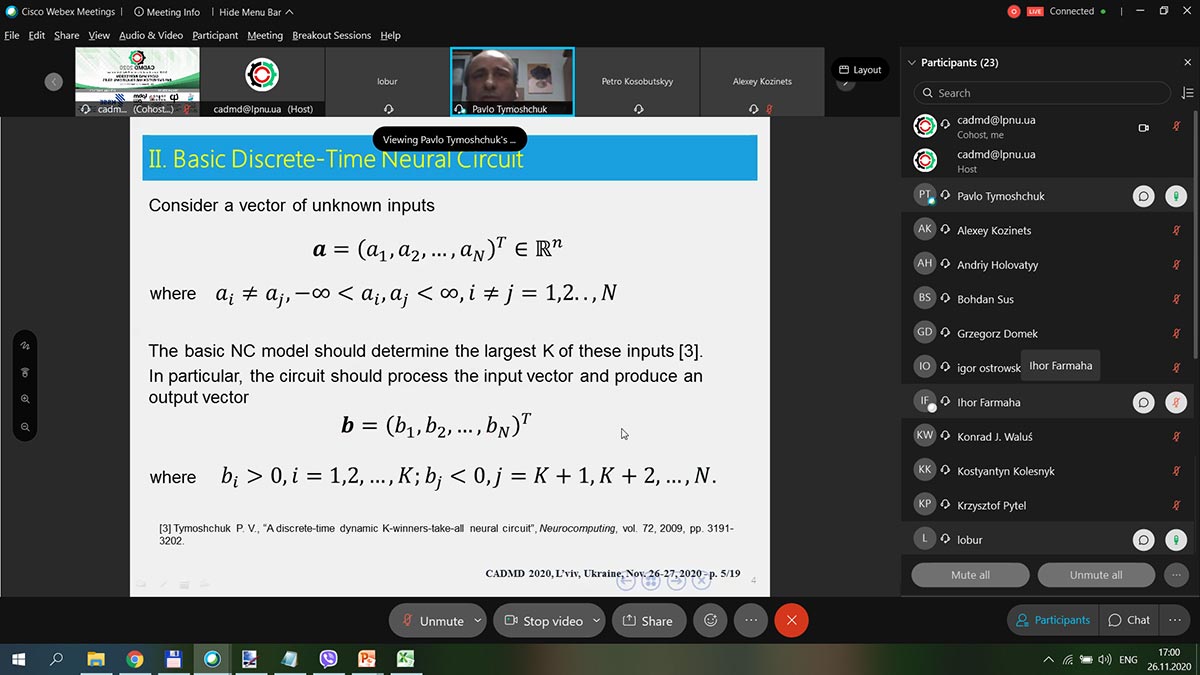Viewport: 1200px width, 675px height.
Task: Toggle Pavlo Tymoshchuk's green microphone
Action: point(1177,196)
